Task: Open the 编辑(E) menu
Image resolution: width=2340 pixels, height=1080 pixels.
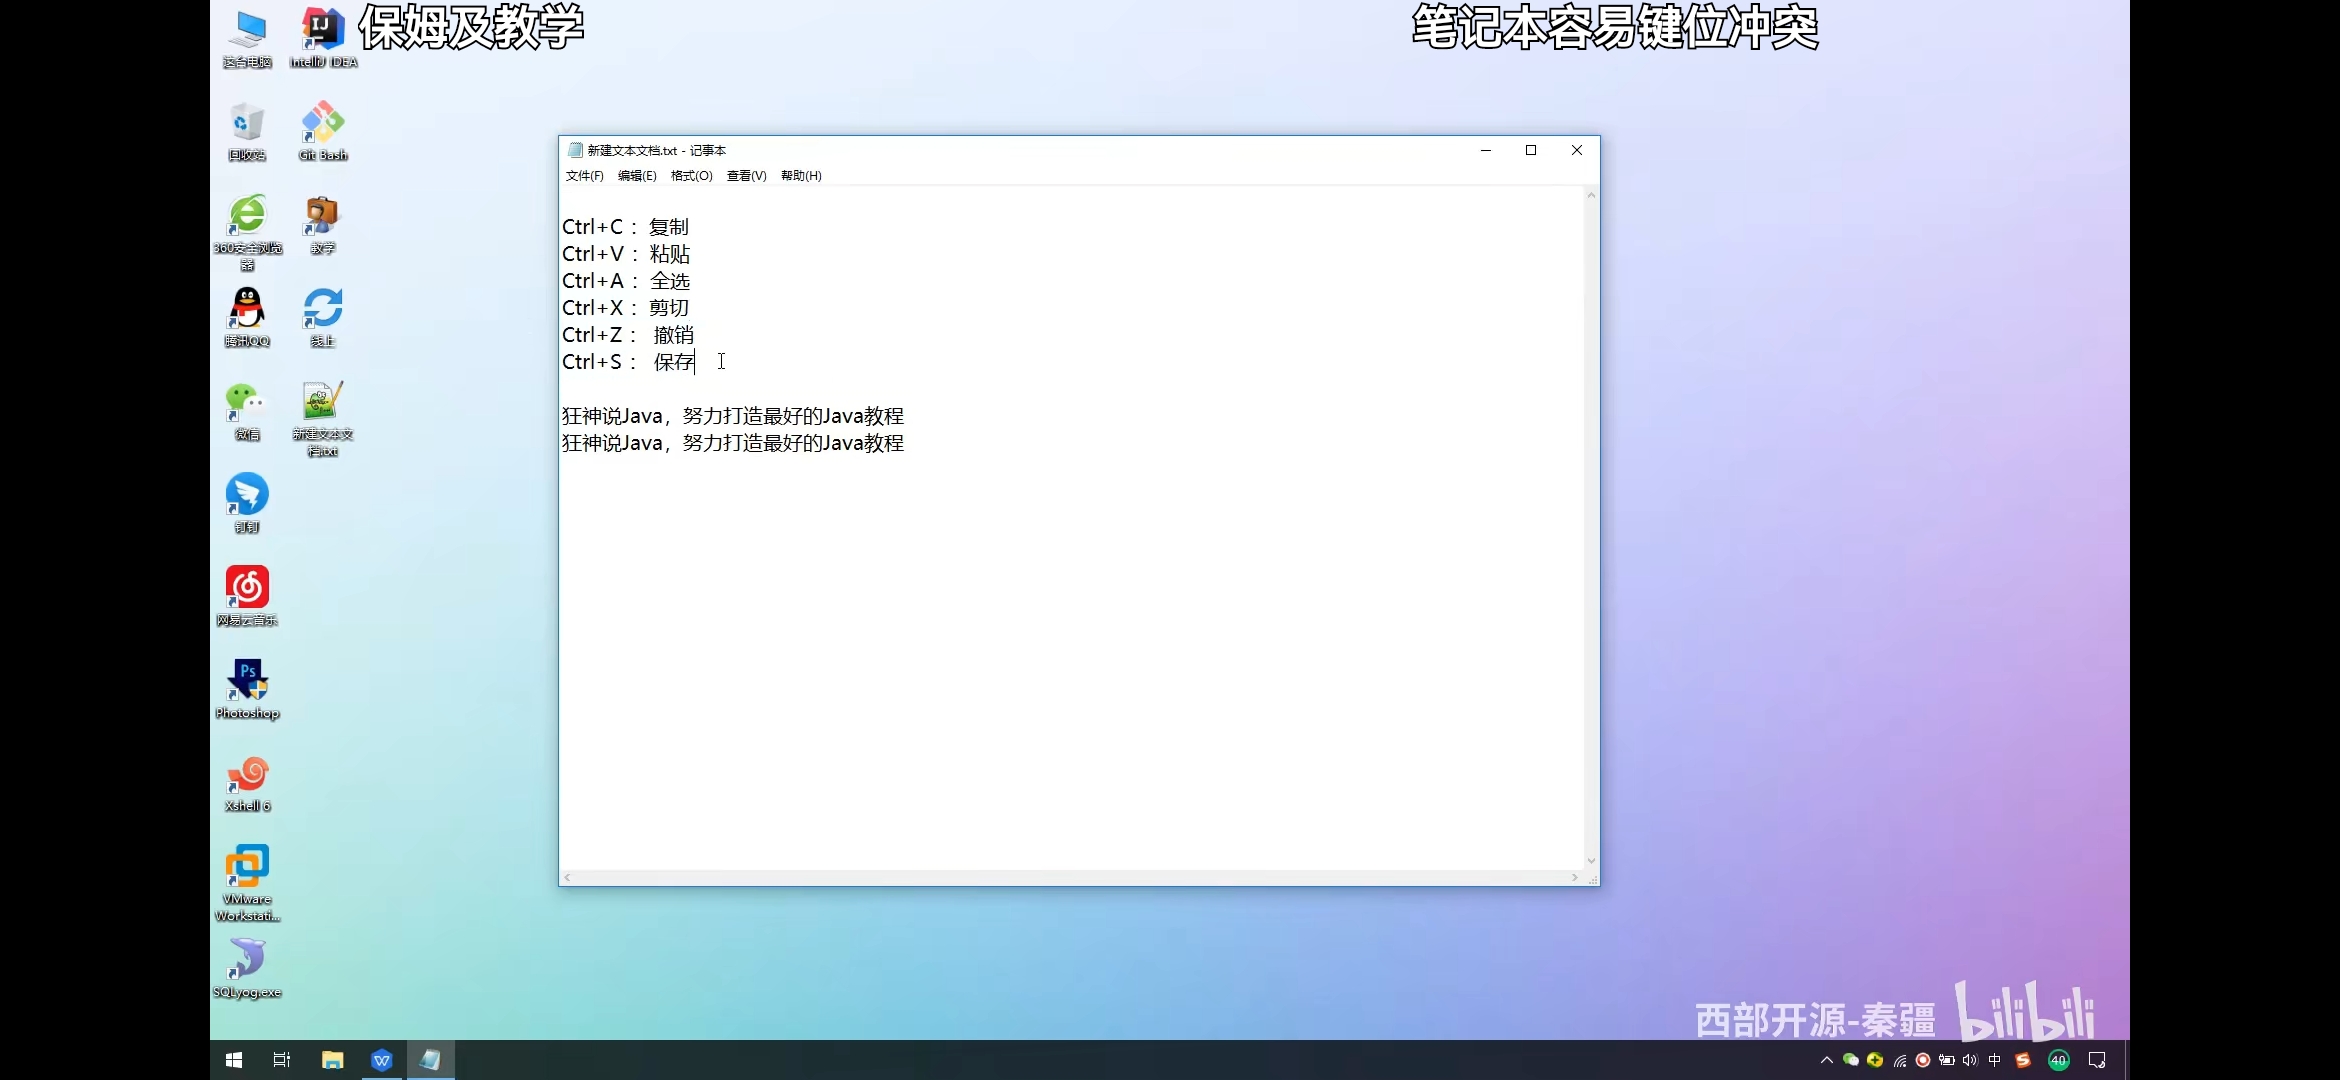Action: pyautogui.click(x=637, y=176)
